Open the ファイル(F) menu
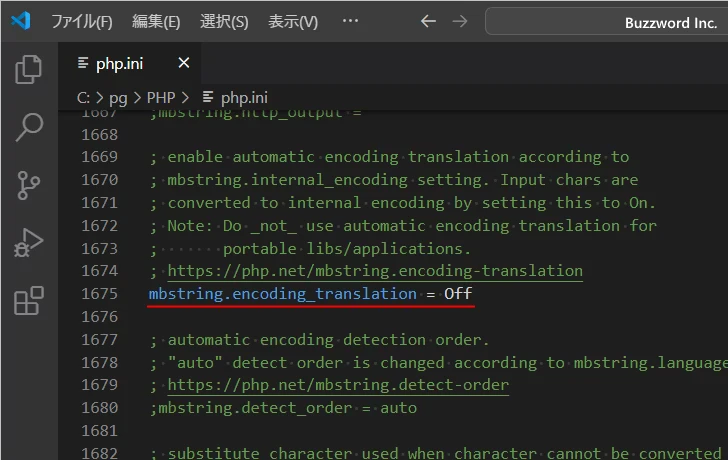The height and width of the screenshot is (460, 728). 82,21
